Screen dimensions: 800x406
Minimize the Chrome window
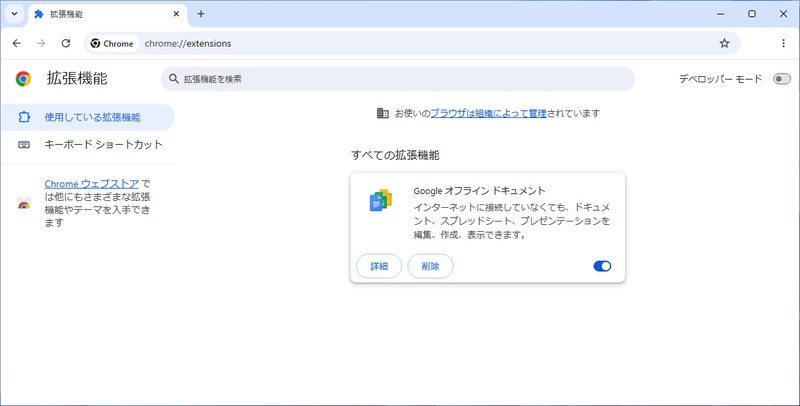720,14
